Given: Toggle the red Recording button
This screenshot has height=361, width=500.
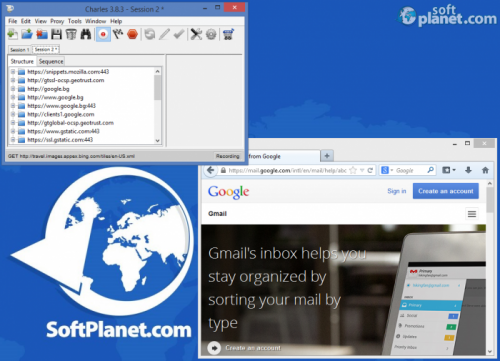Looking at the screenshot, I should [103, 34].
